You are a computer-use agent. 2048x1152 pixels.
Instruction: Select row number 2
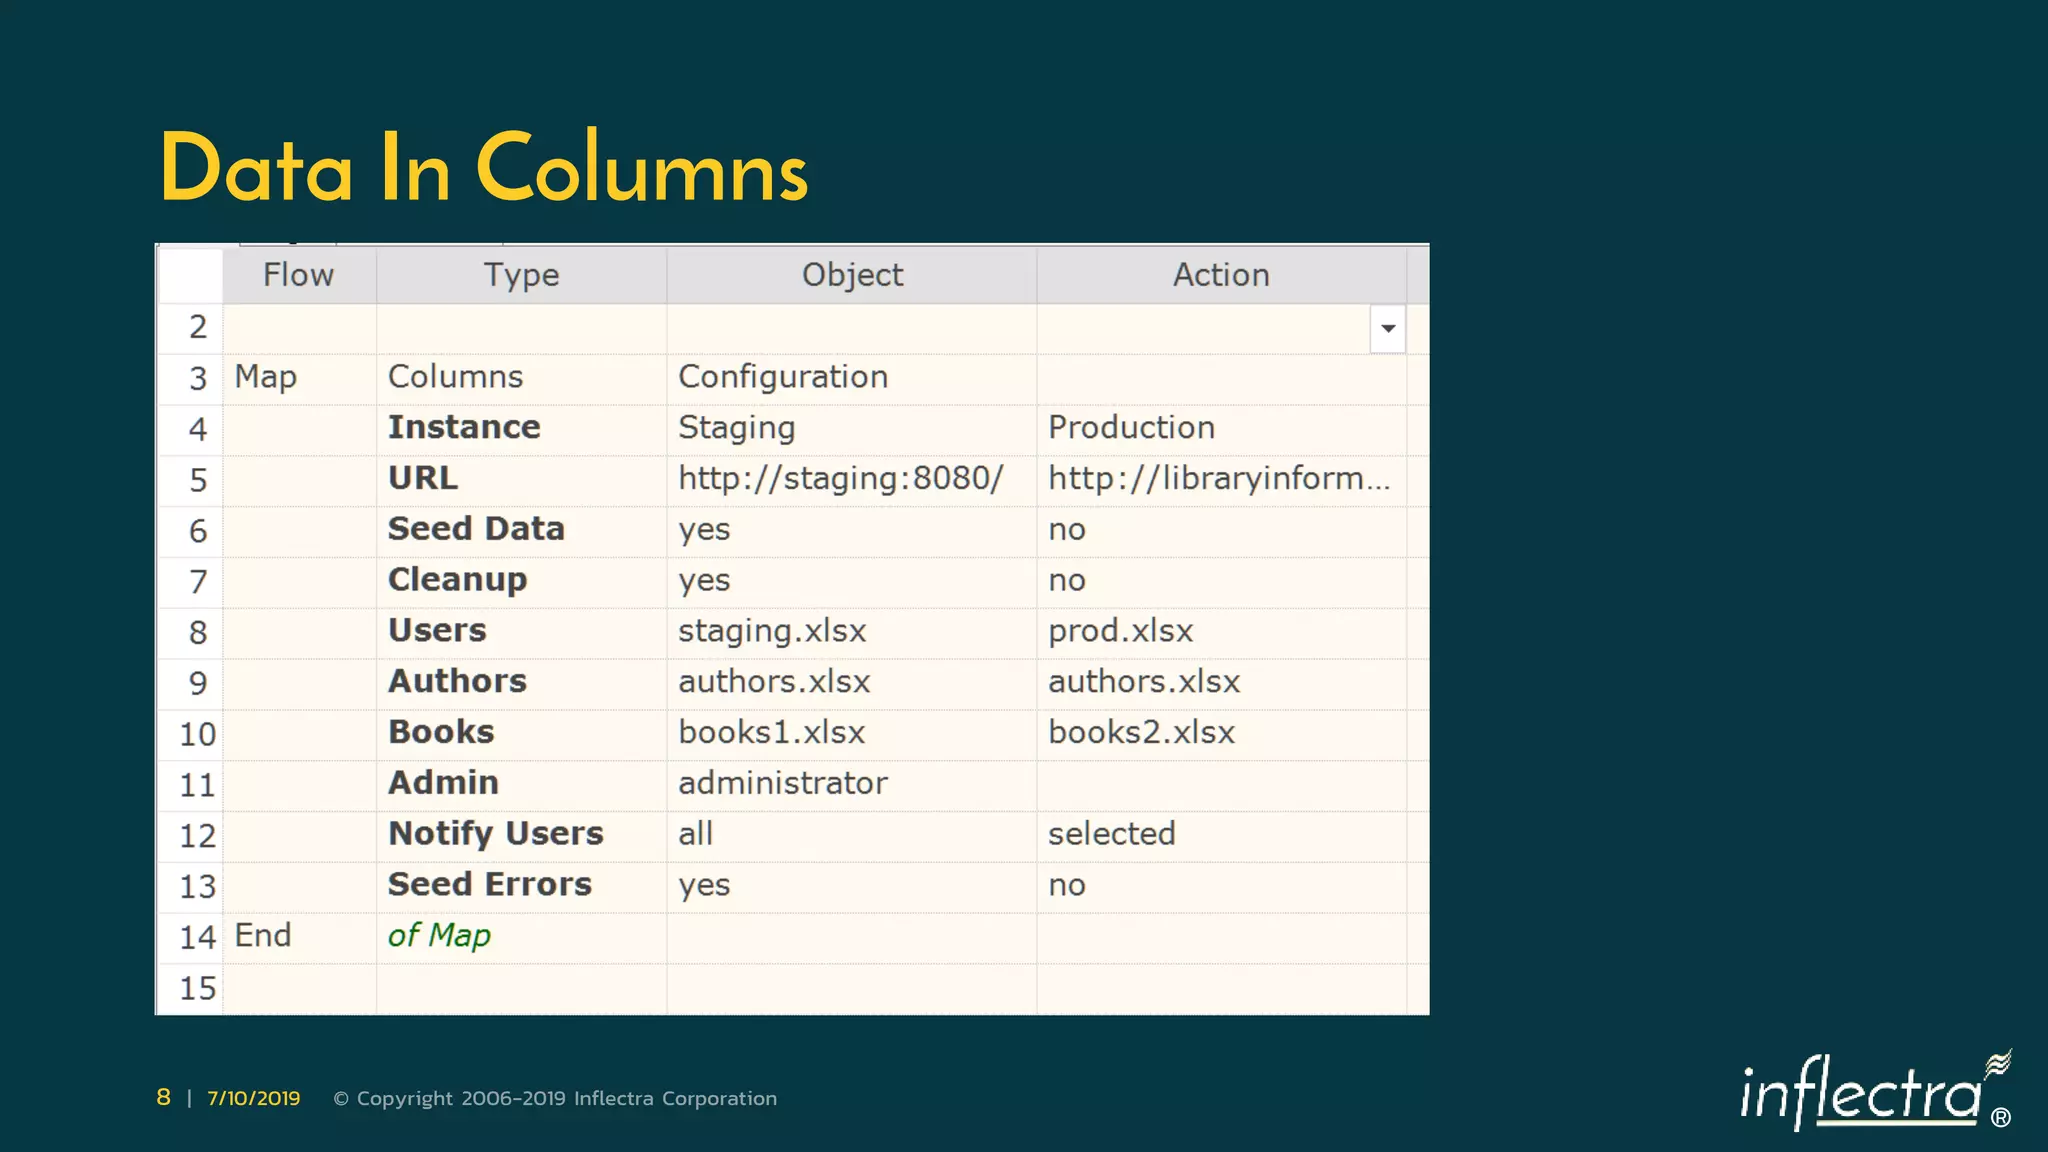[191, 328]
